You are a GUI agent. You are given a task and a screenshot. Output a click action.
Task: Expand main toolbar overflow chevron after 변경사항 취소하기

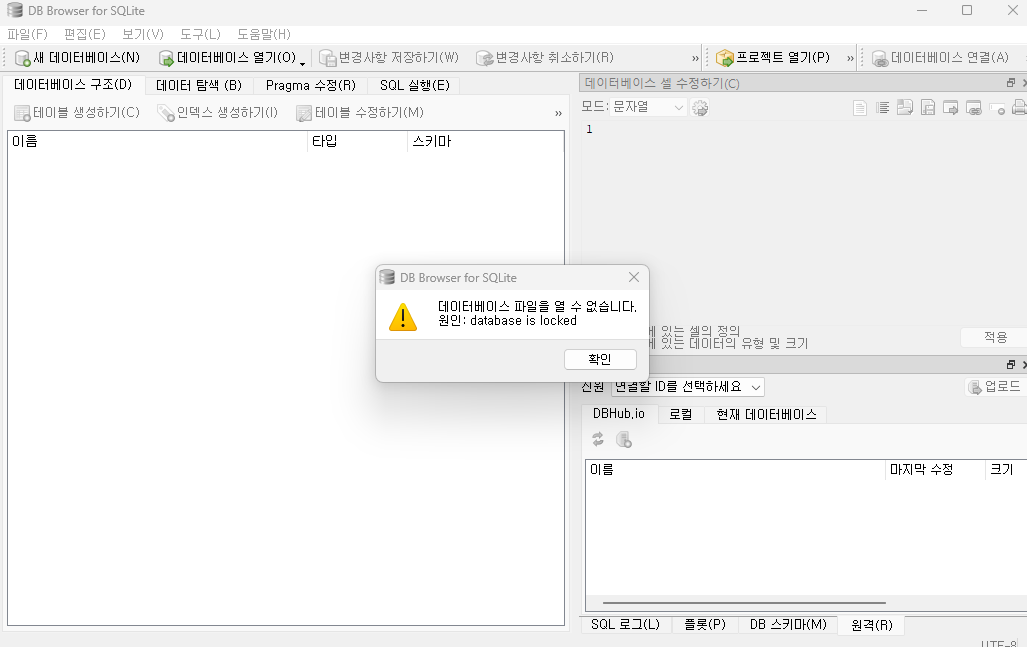tap(695, 58)
